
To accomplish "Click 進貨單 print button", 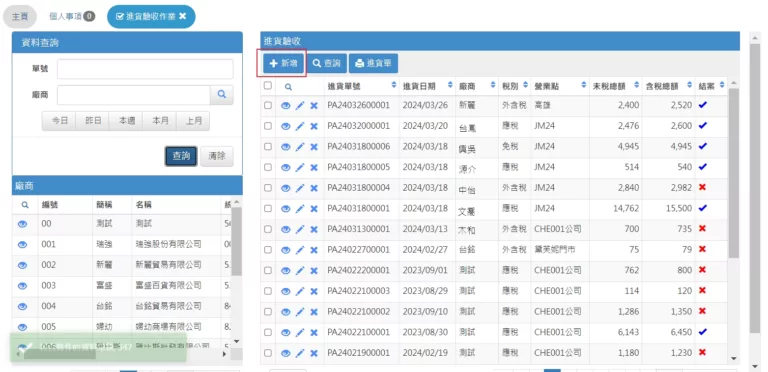I will pyautogui.click(x=373, y=63).
